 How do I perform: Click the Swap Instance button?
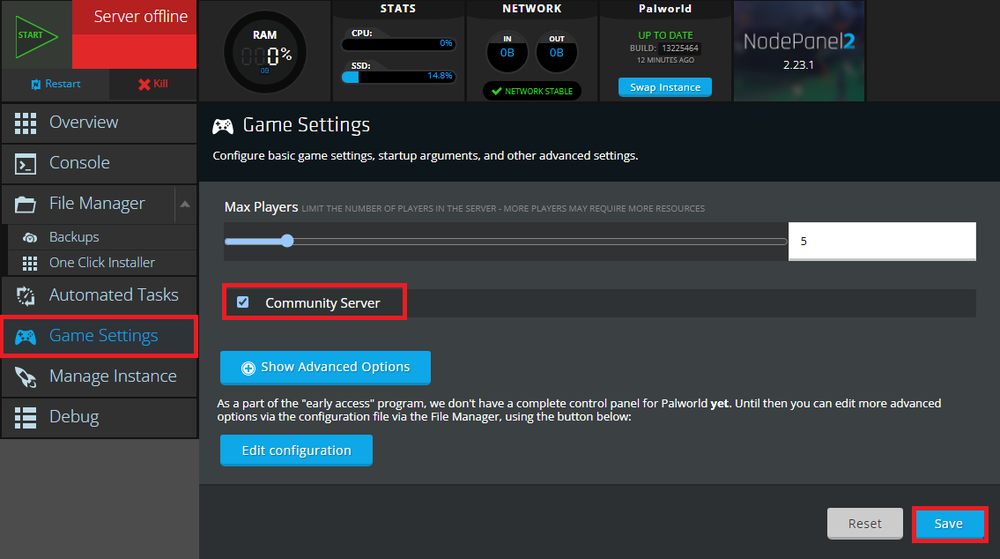pos(665,87)
